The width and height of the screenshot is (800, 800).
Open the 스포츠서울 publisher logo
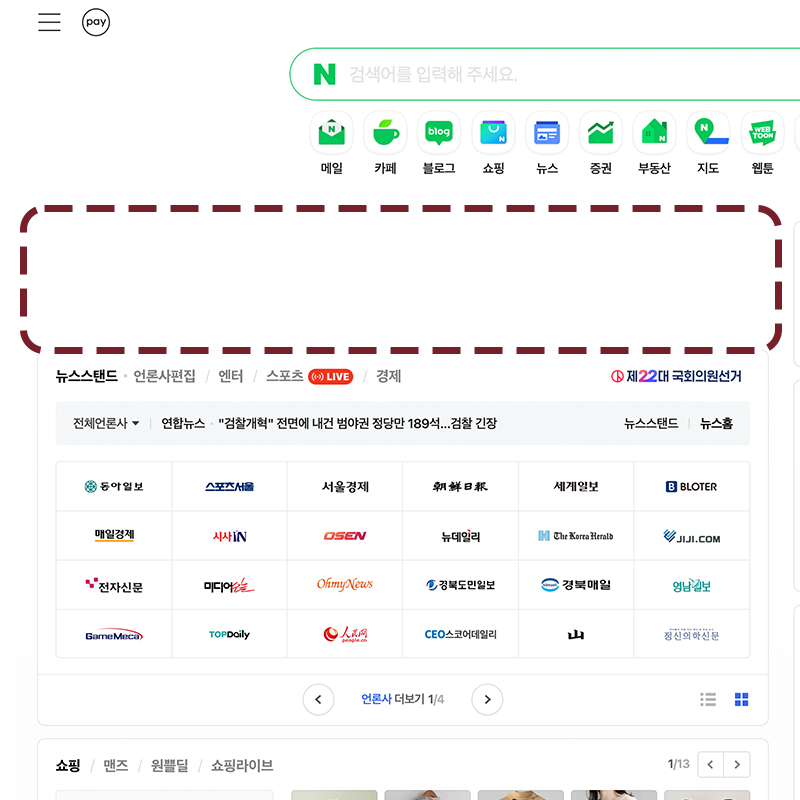[230, 486]
